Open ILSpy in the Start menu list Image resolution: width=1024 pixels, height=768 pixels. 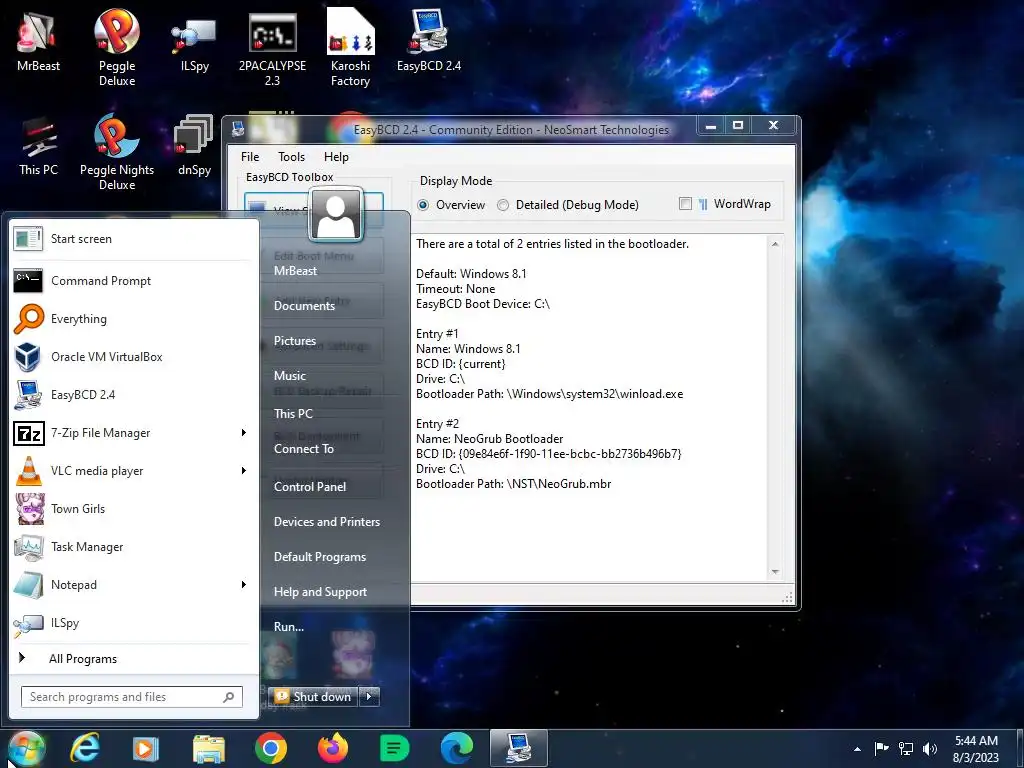point(131,623)
